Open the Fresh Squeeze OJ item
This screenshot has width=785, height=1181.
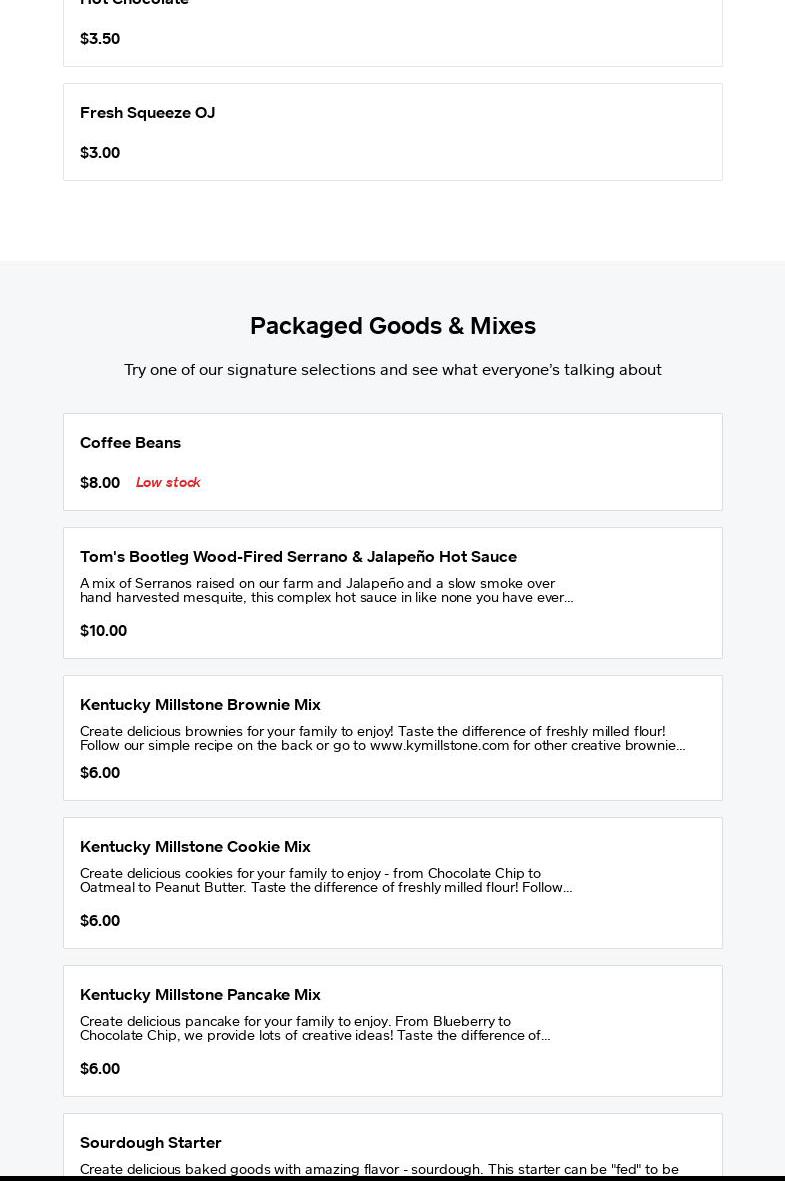click(x=147, y=113)
